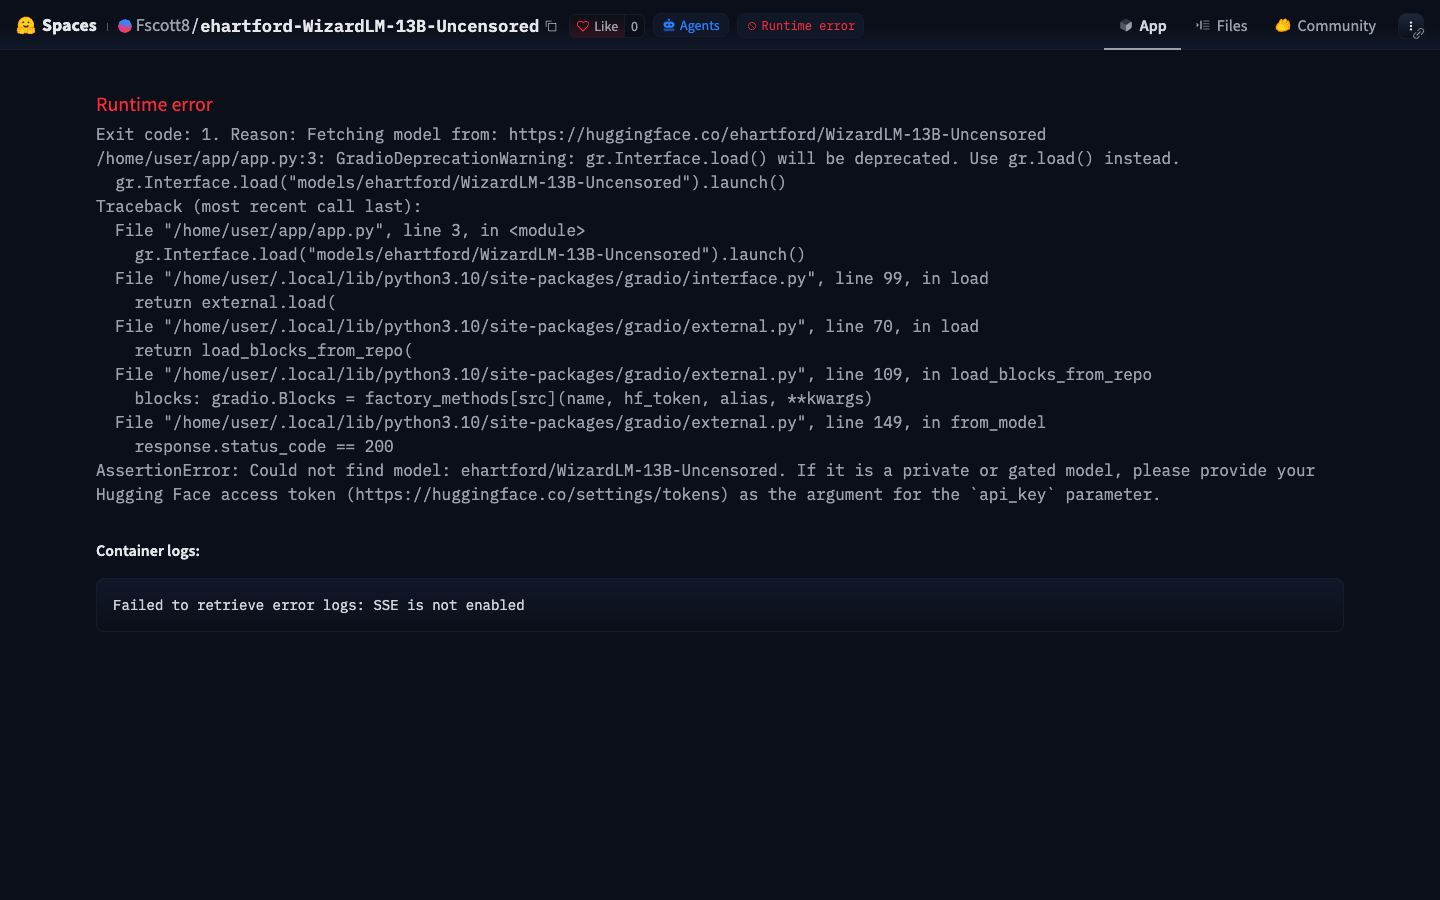This screenshot has width=1440, height=900.
Task: Open the ehartford-WizardLM-13B-Uncensored space name link
Action: coord(369,26)
